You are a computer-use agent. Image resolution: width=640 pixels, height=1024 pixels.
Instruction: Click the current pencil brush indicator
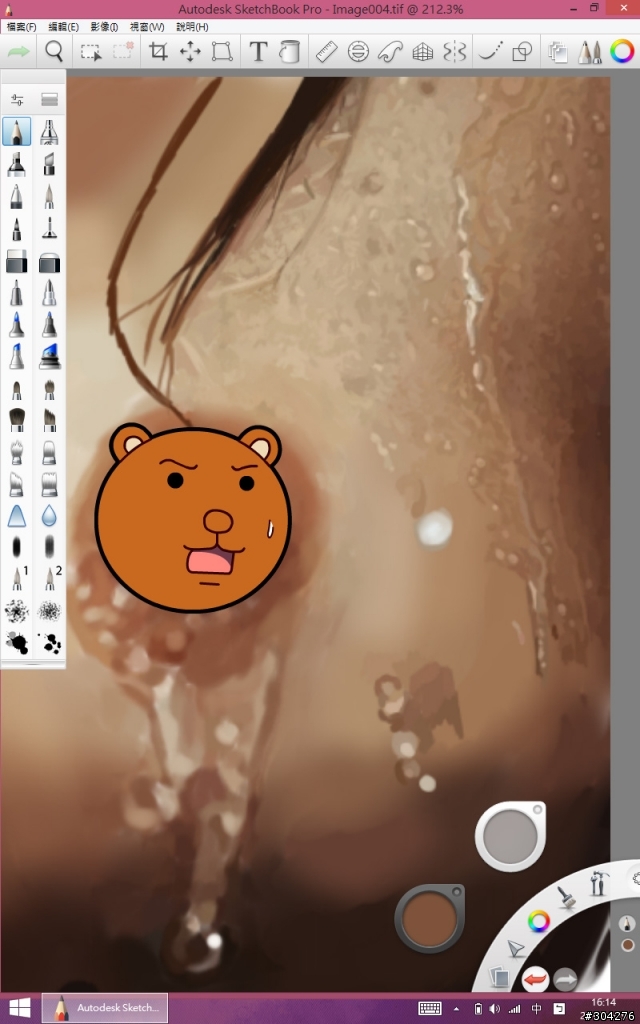(x=627, y=923)
